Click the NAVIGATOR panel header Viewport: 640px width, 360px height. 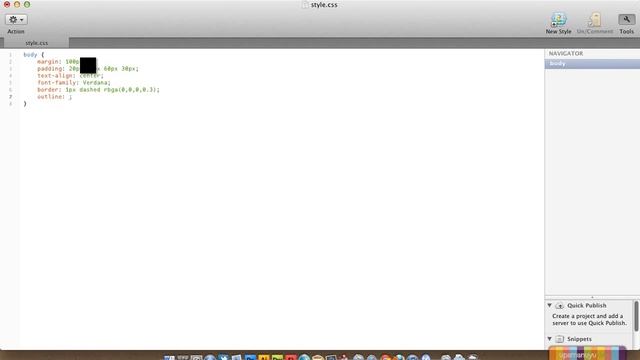(x=566, y=53)
